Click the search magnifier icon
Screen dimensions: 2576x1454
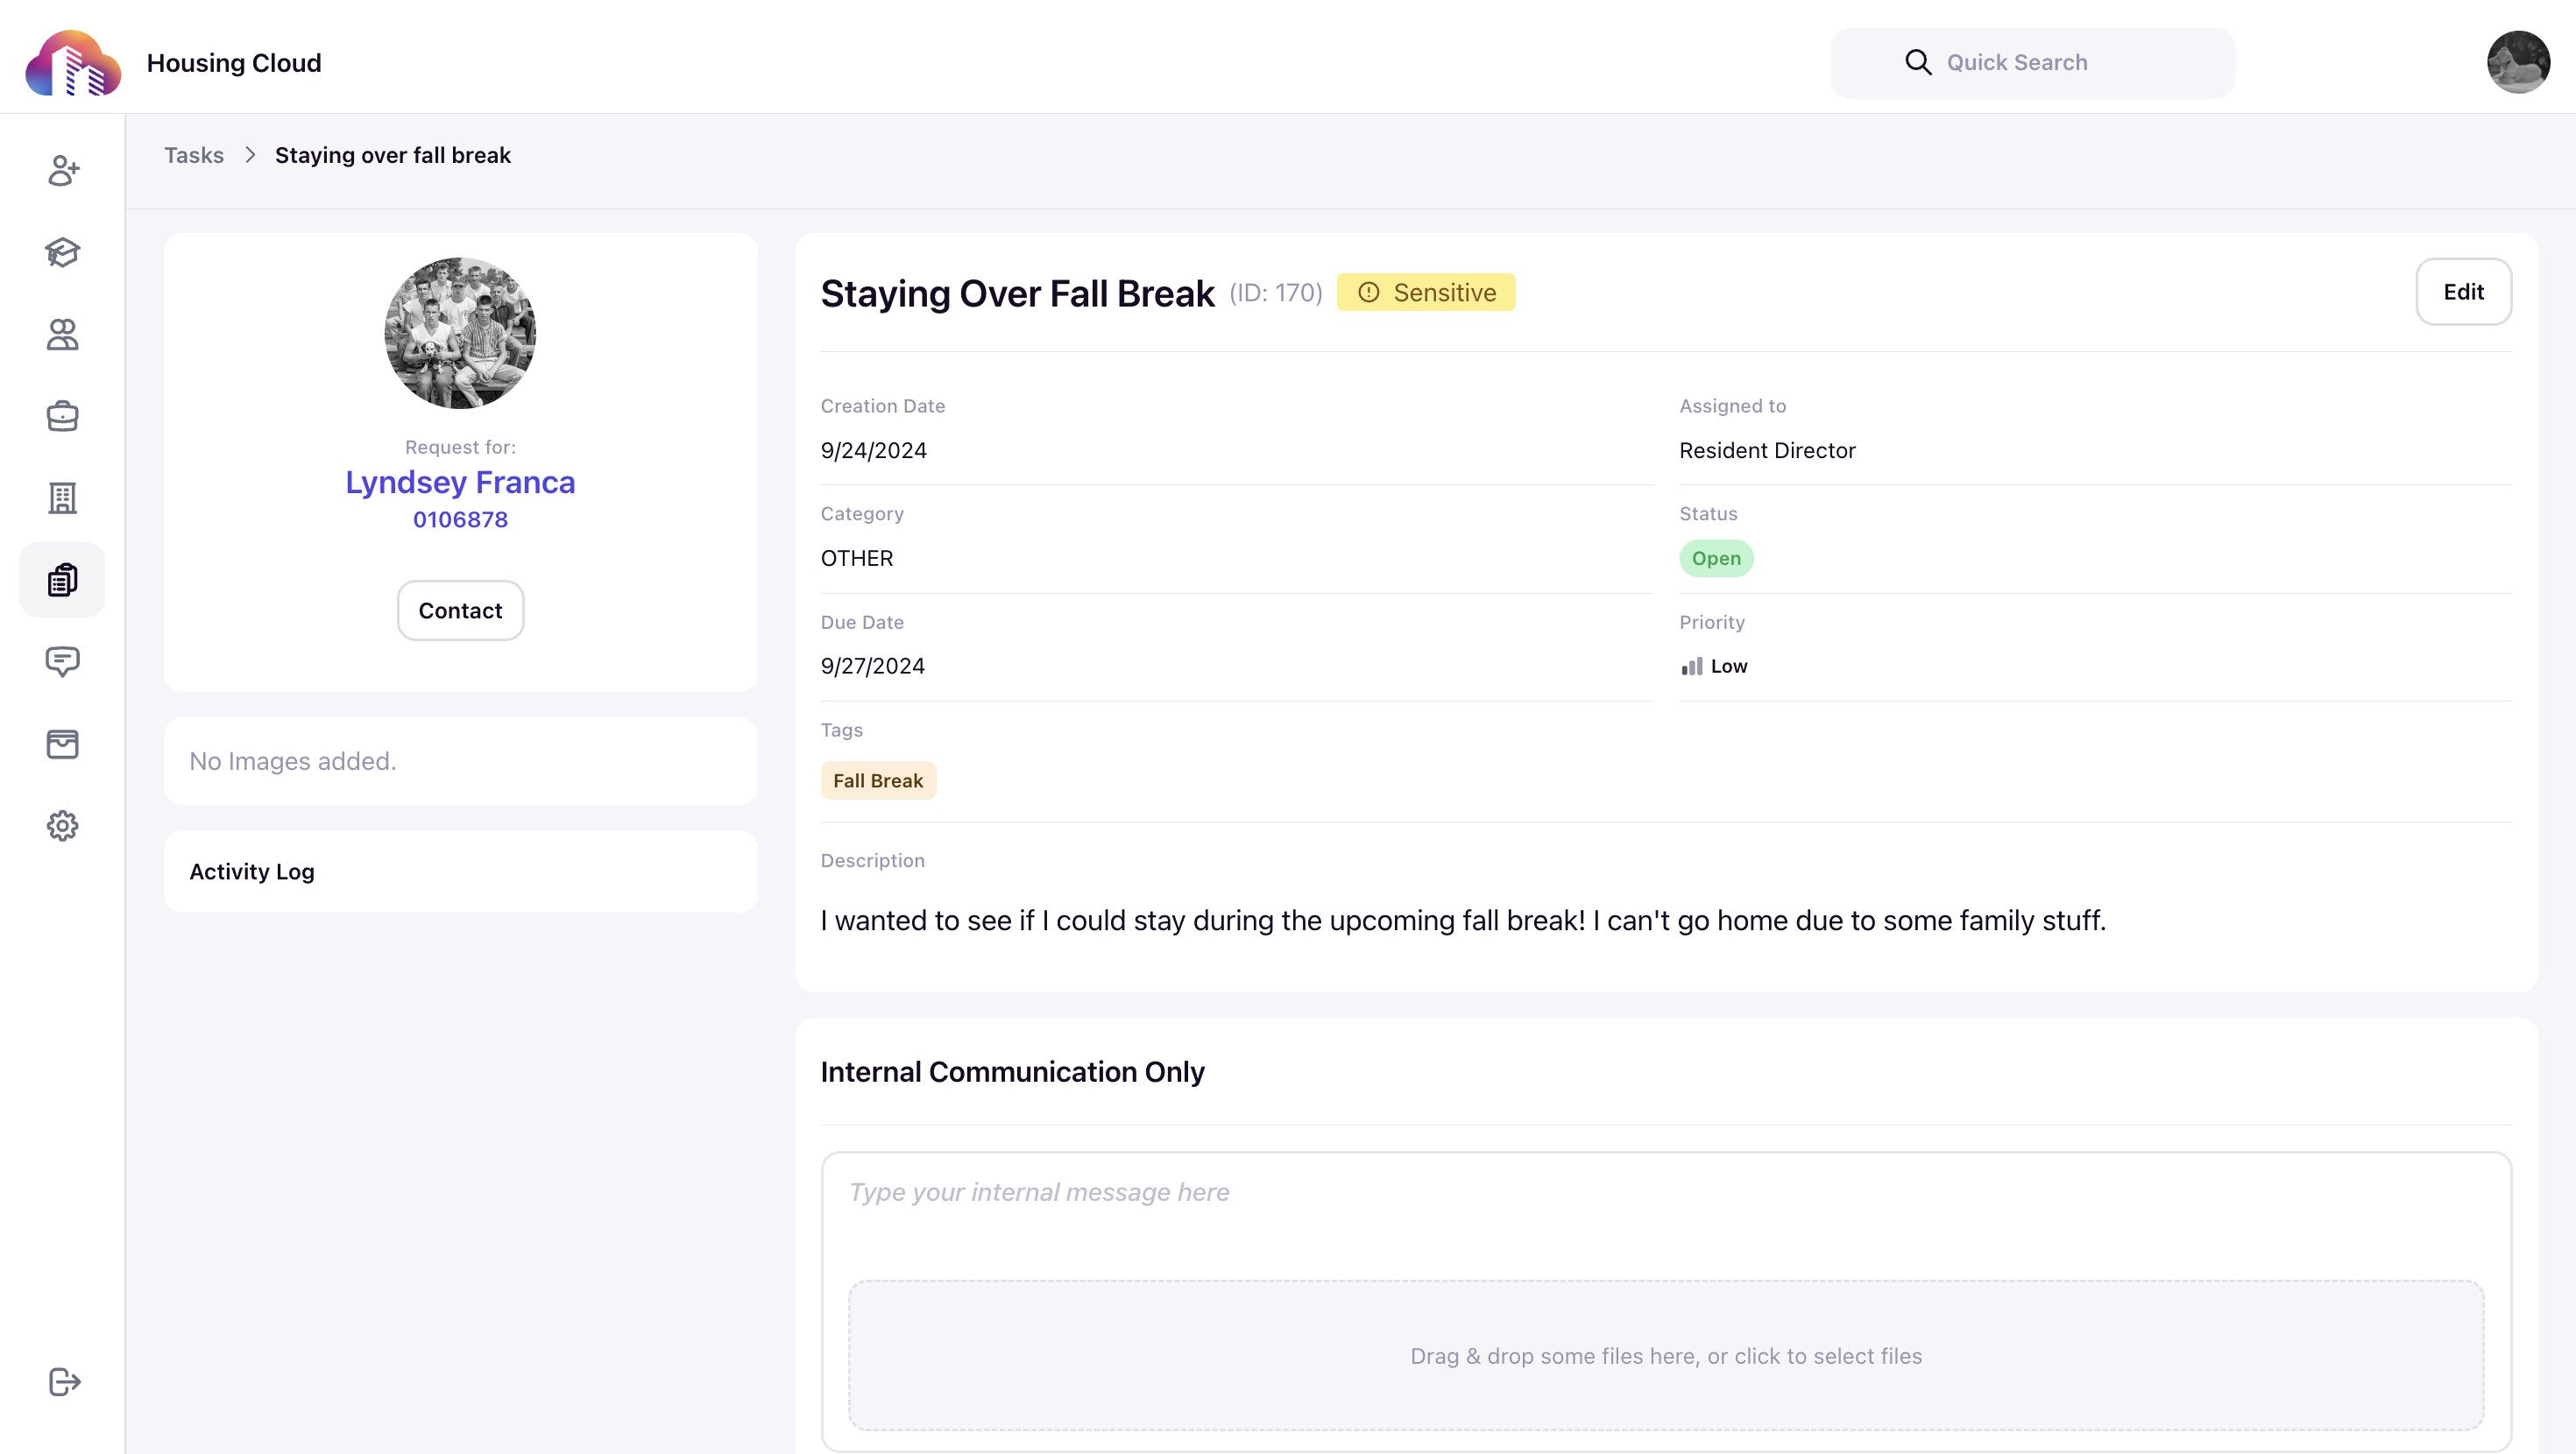click(x=1917, y=62)
